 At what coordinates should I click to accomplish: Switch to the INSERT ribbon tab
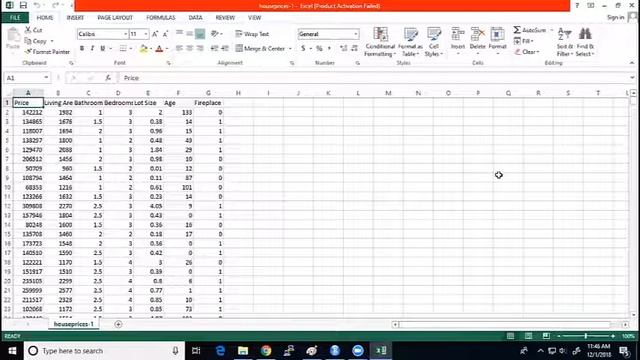tap(75, 18)
